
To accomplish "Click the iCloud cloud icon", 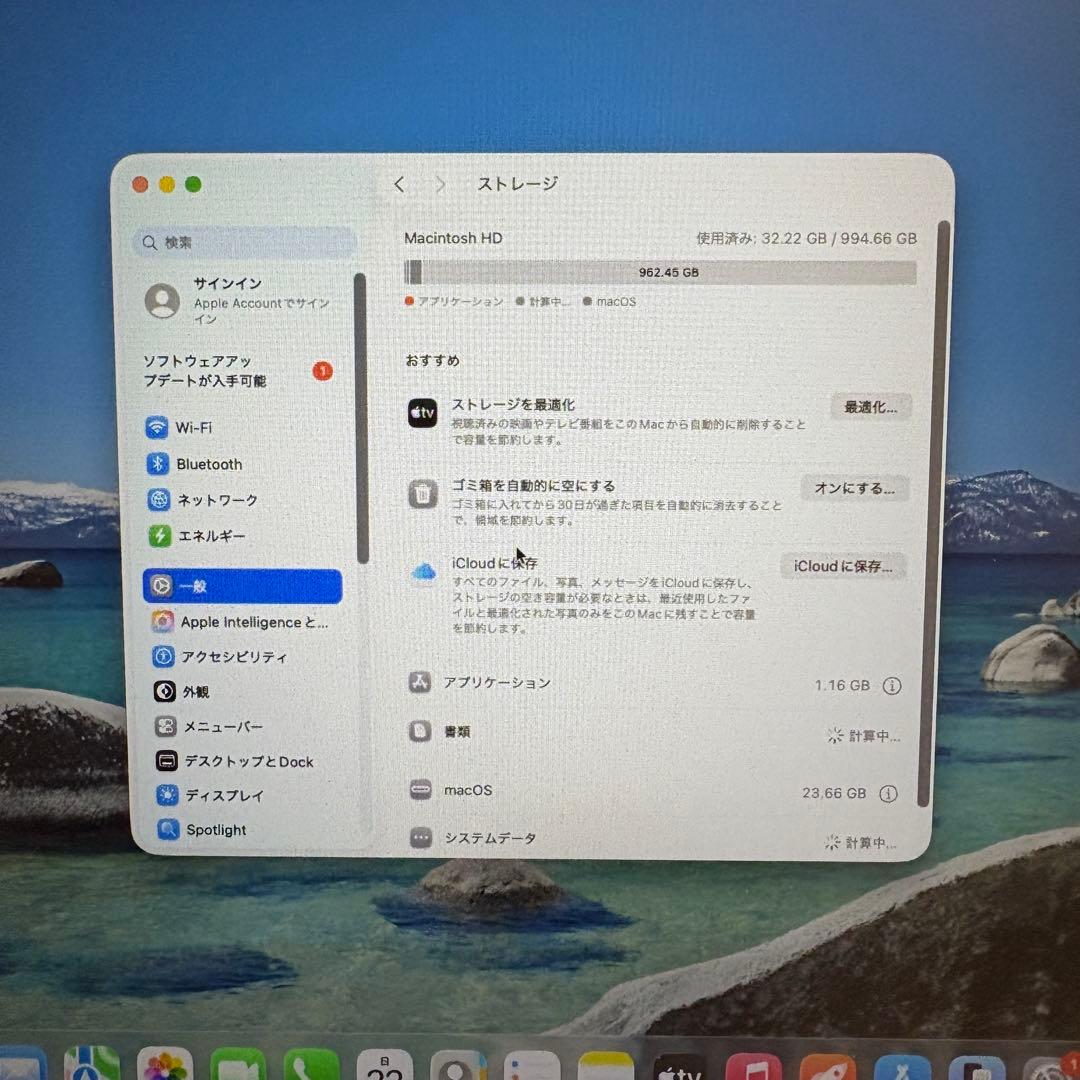I will 424,572.
